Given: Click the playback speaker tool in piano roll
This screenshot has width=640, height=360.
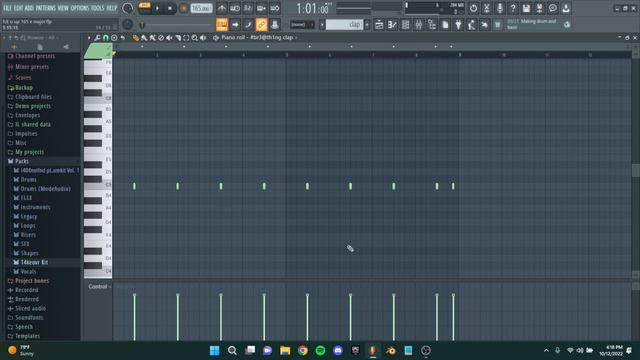Looking at the screenshot, I should pos(203,38).
